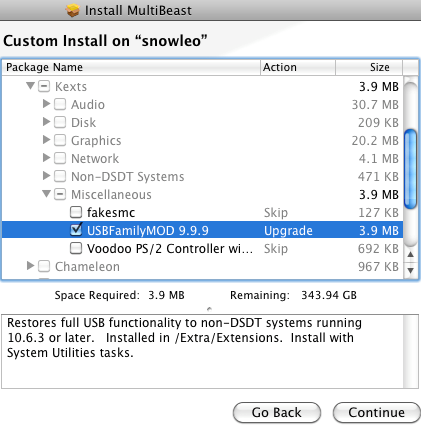
Task: Select the Miscellaneous row label
Action: point(111,195)
